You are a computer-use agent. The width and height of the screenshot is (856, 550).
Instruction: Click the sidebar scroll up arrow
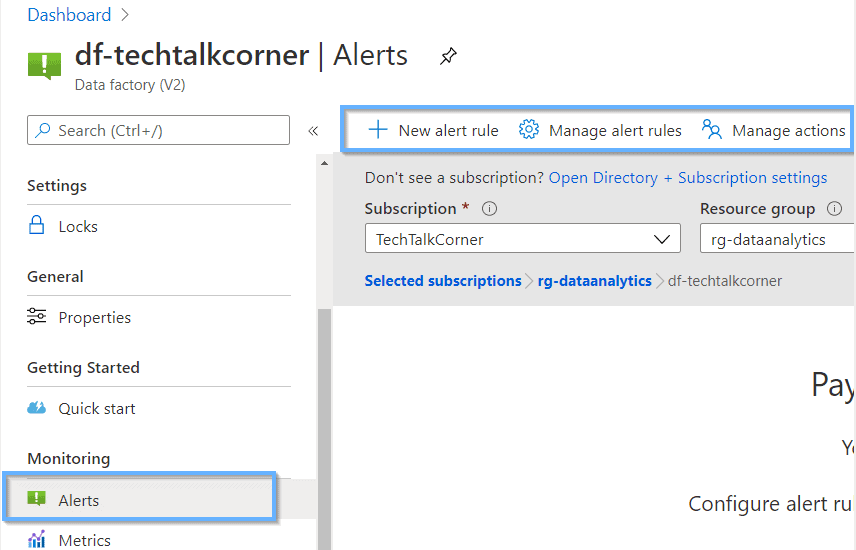(x=324, y=163)
